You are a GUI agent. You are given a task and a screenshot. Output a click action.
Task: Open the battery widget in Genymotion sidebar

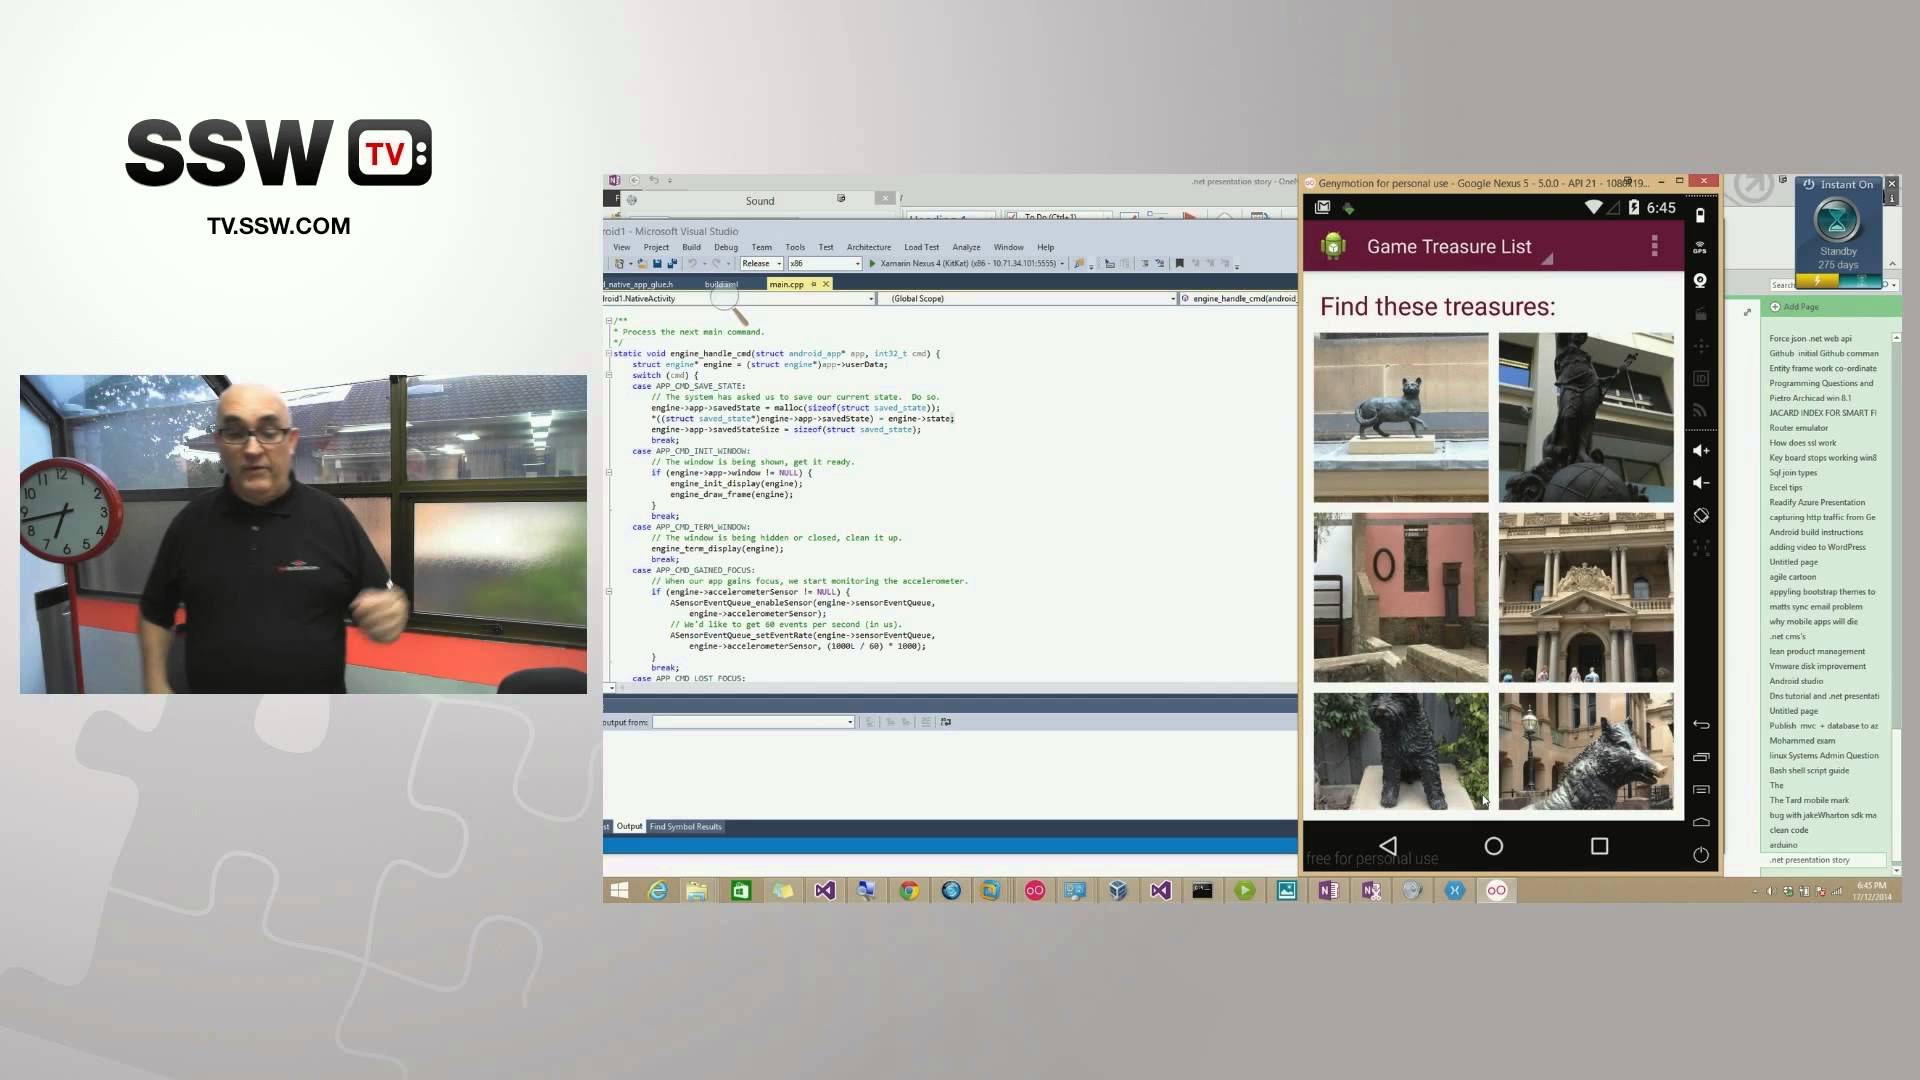pos(1700,216)
